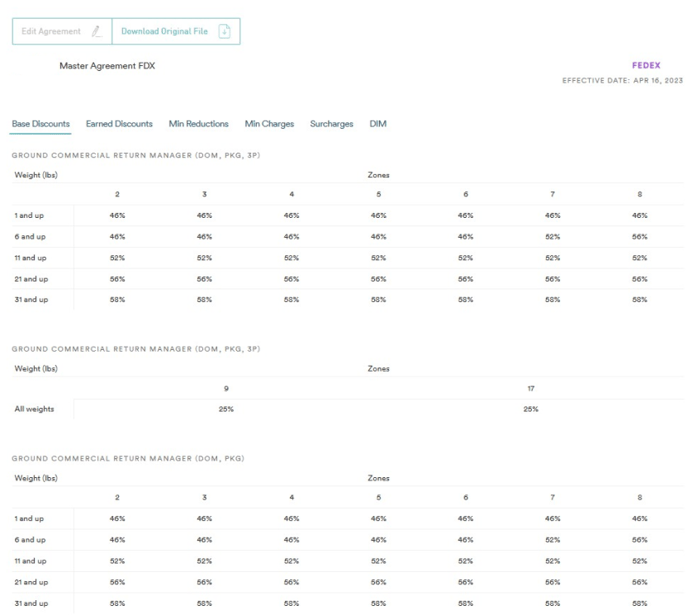Click the topmost Return Manager (DOM, PKG, 3P) heading

(x=135, y=155)
